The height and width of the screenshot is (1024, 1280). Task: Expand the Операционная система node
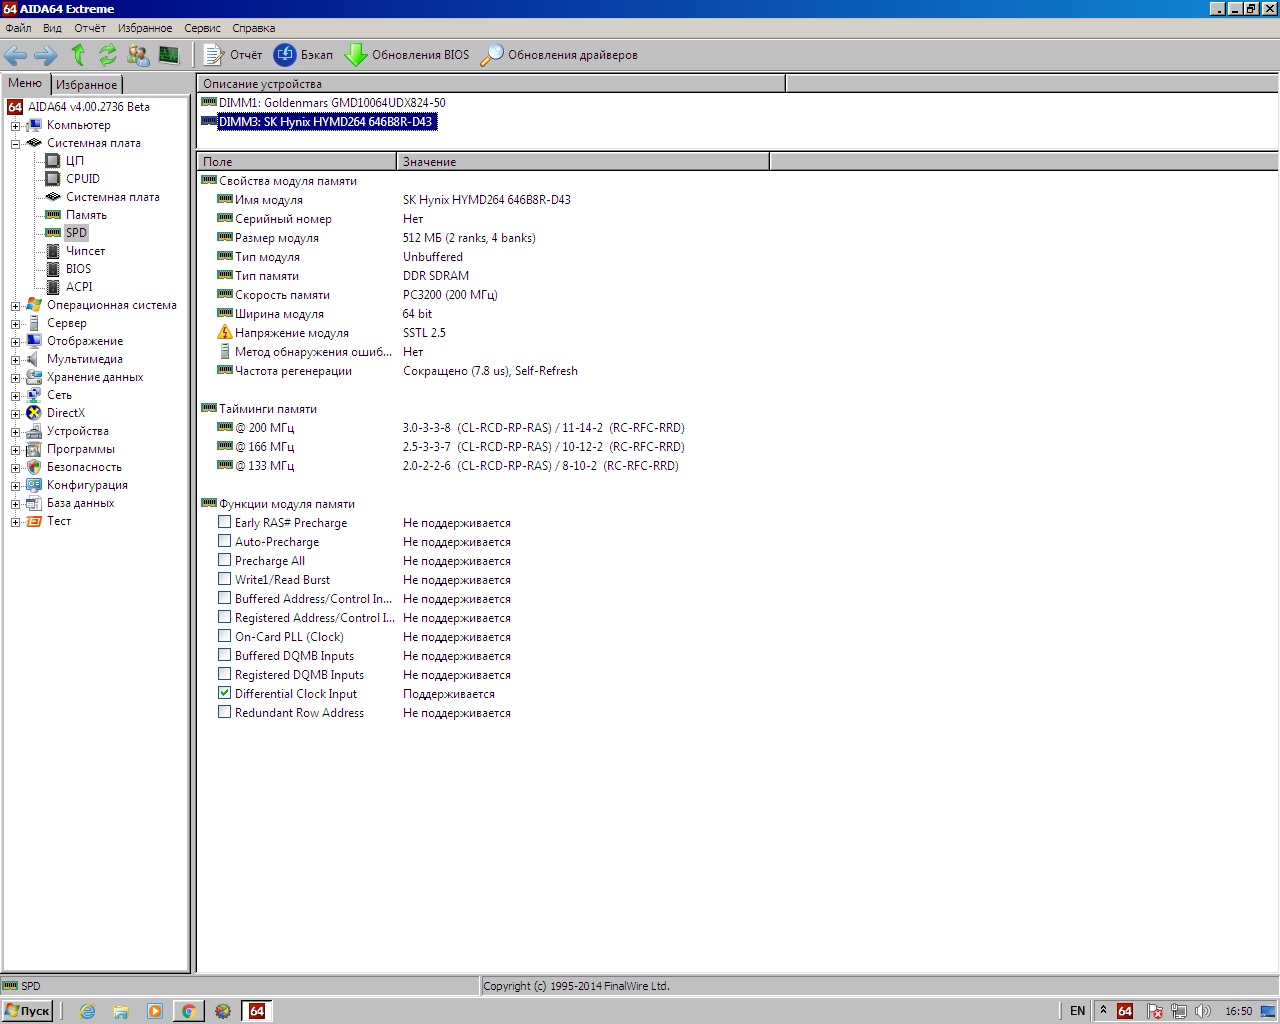[x=15, y=306]
